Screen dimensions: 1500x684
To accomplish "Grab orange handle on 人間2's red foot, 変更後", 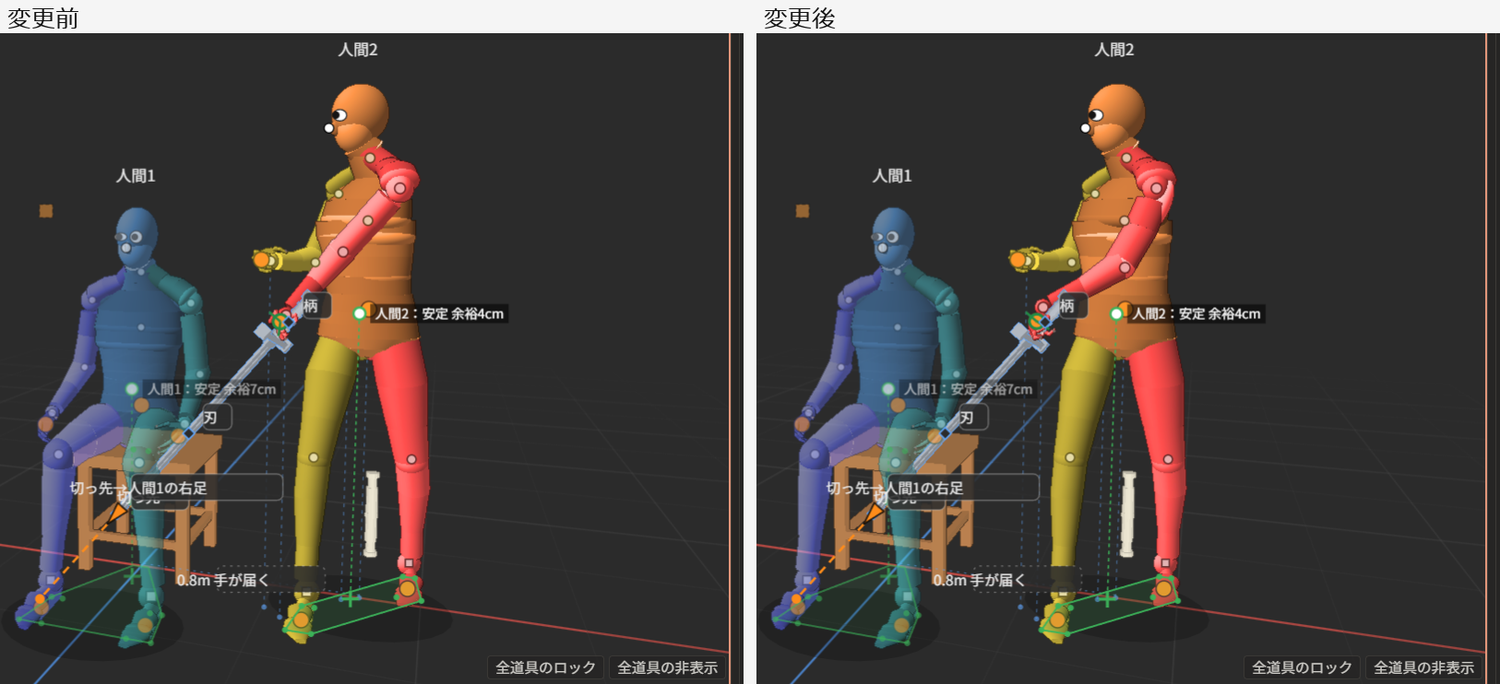I will tap(1163, 589).
